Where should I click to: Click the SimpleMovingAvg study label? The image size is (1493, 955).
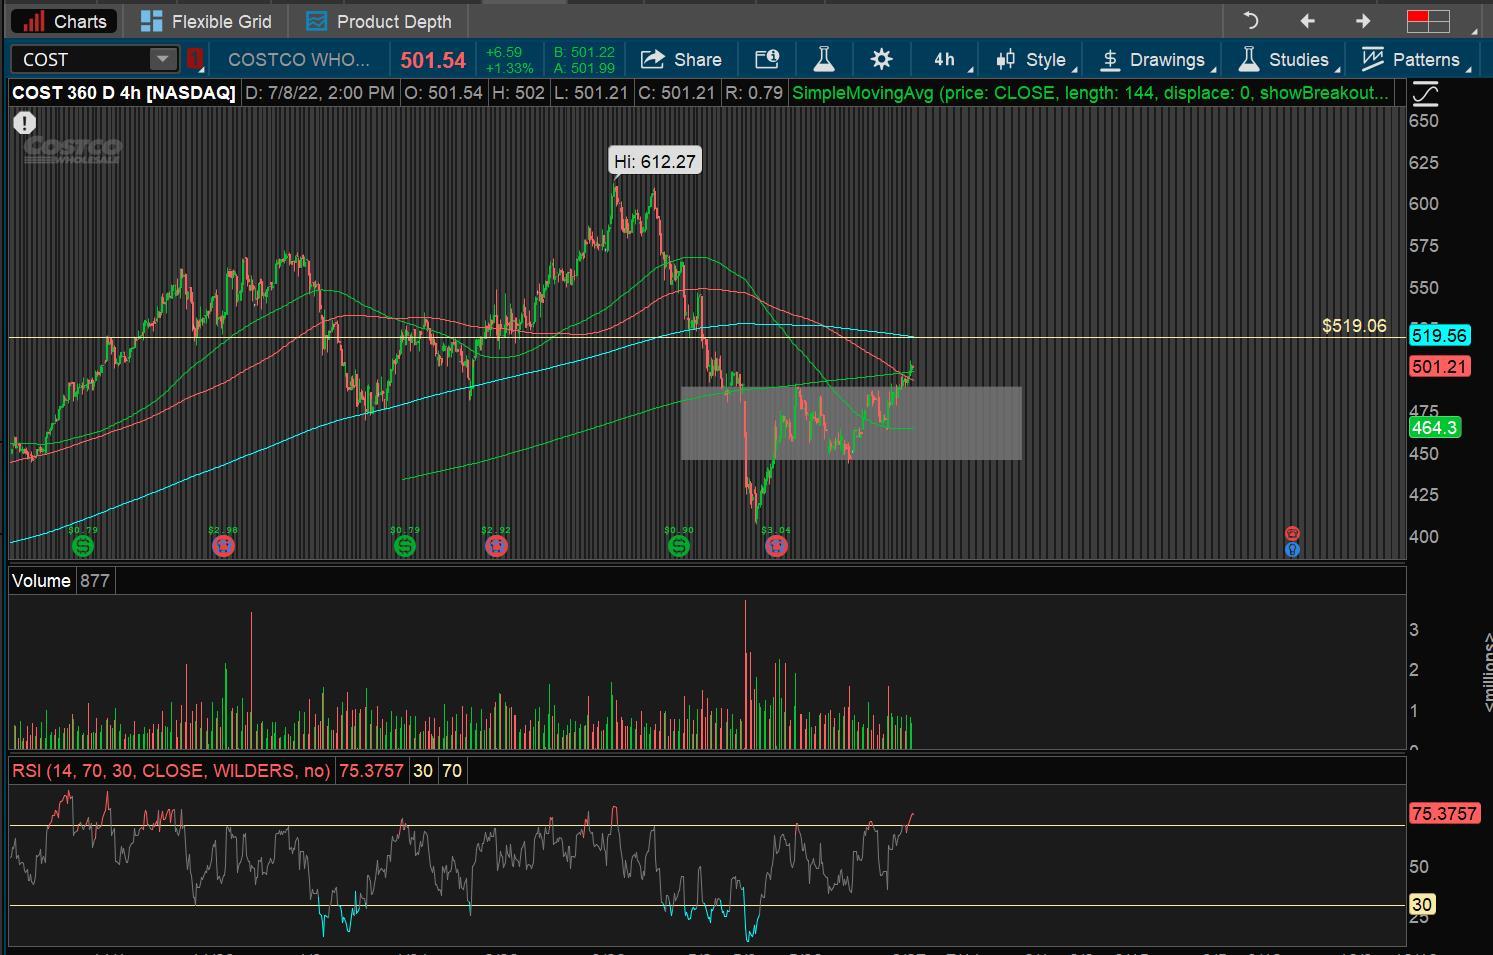coord(1090,93)
